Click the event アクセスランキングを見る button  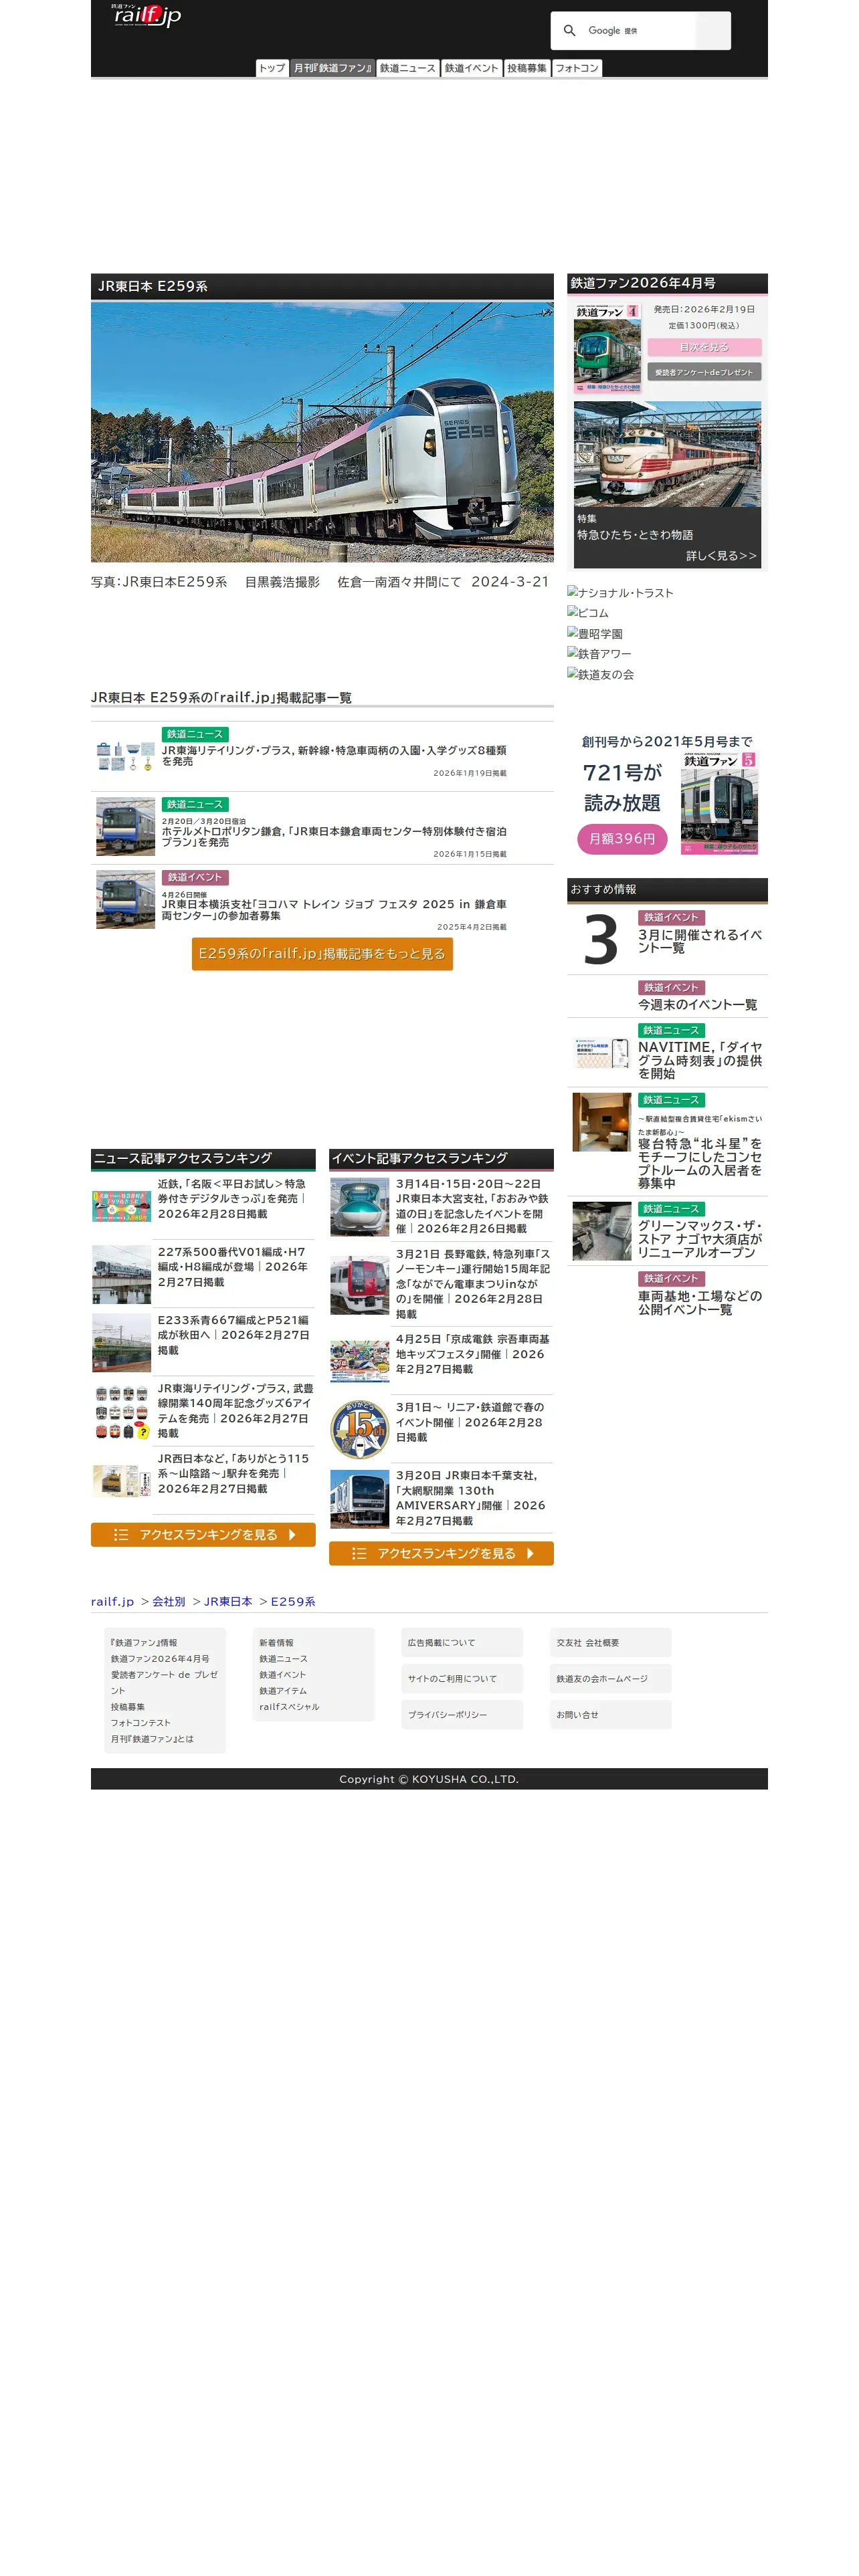[441, 1554]
